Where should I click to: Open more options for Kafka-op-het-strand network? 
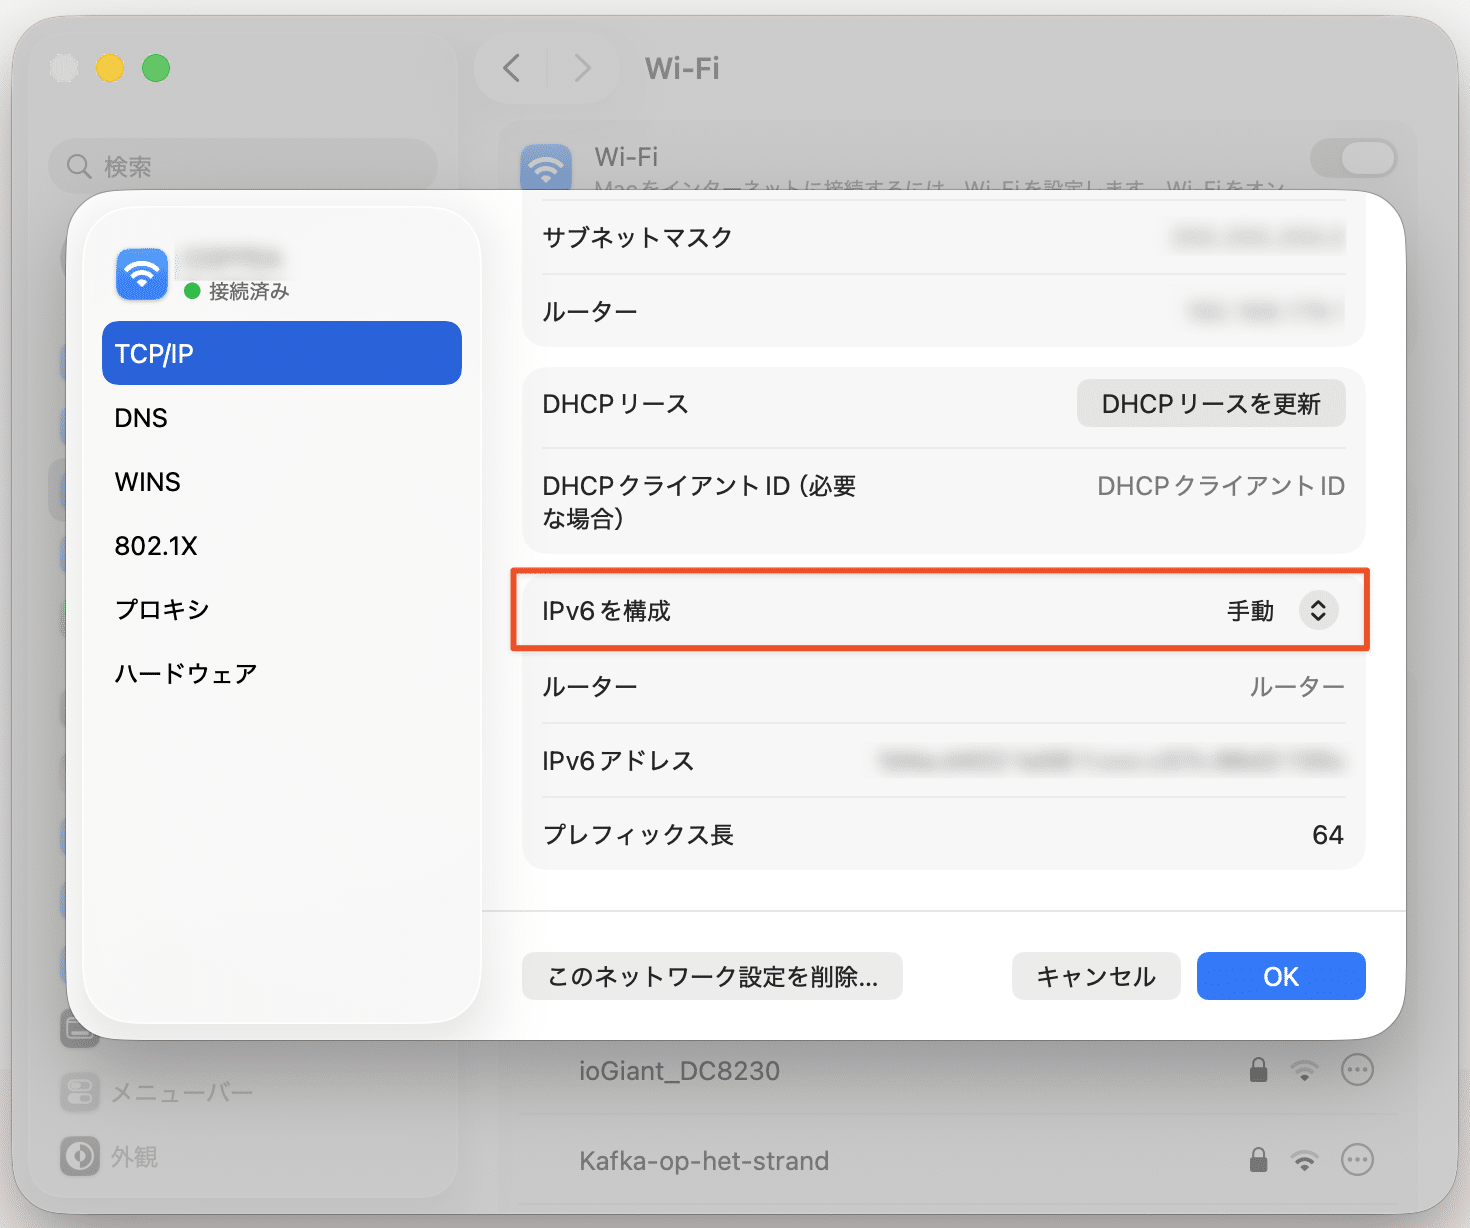[x=1357, y=1160]
